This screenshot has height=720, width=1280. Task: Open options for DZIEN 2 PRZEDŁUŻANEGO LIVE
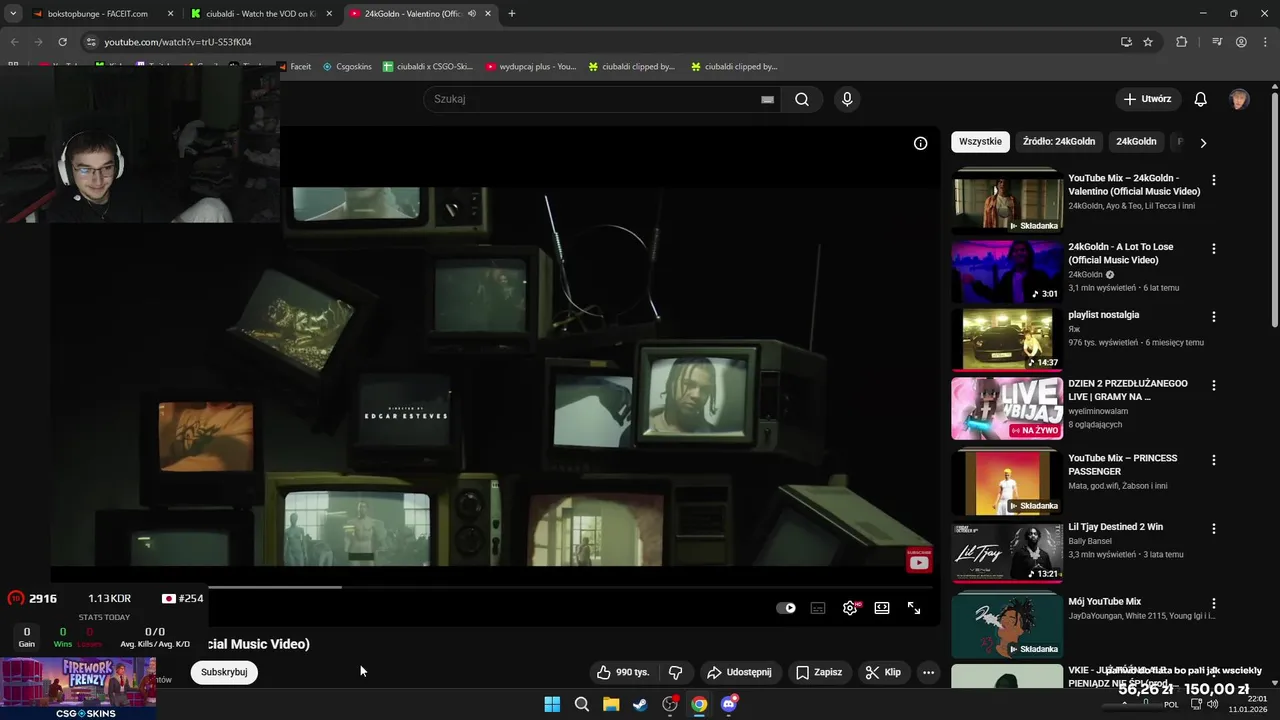point(1214,385)
